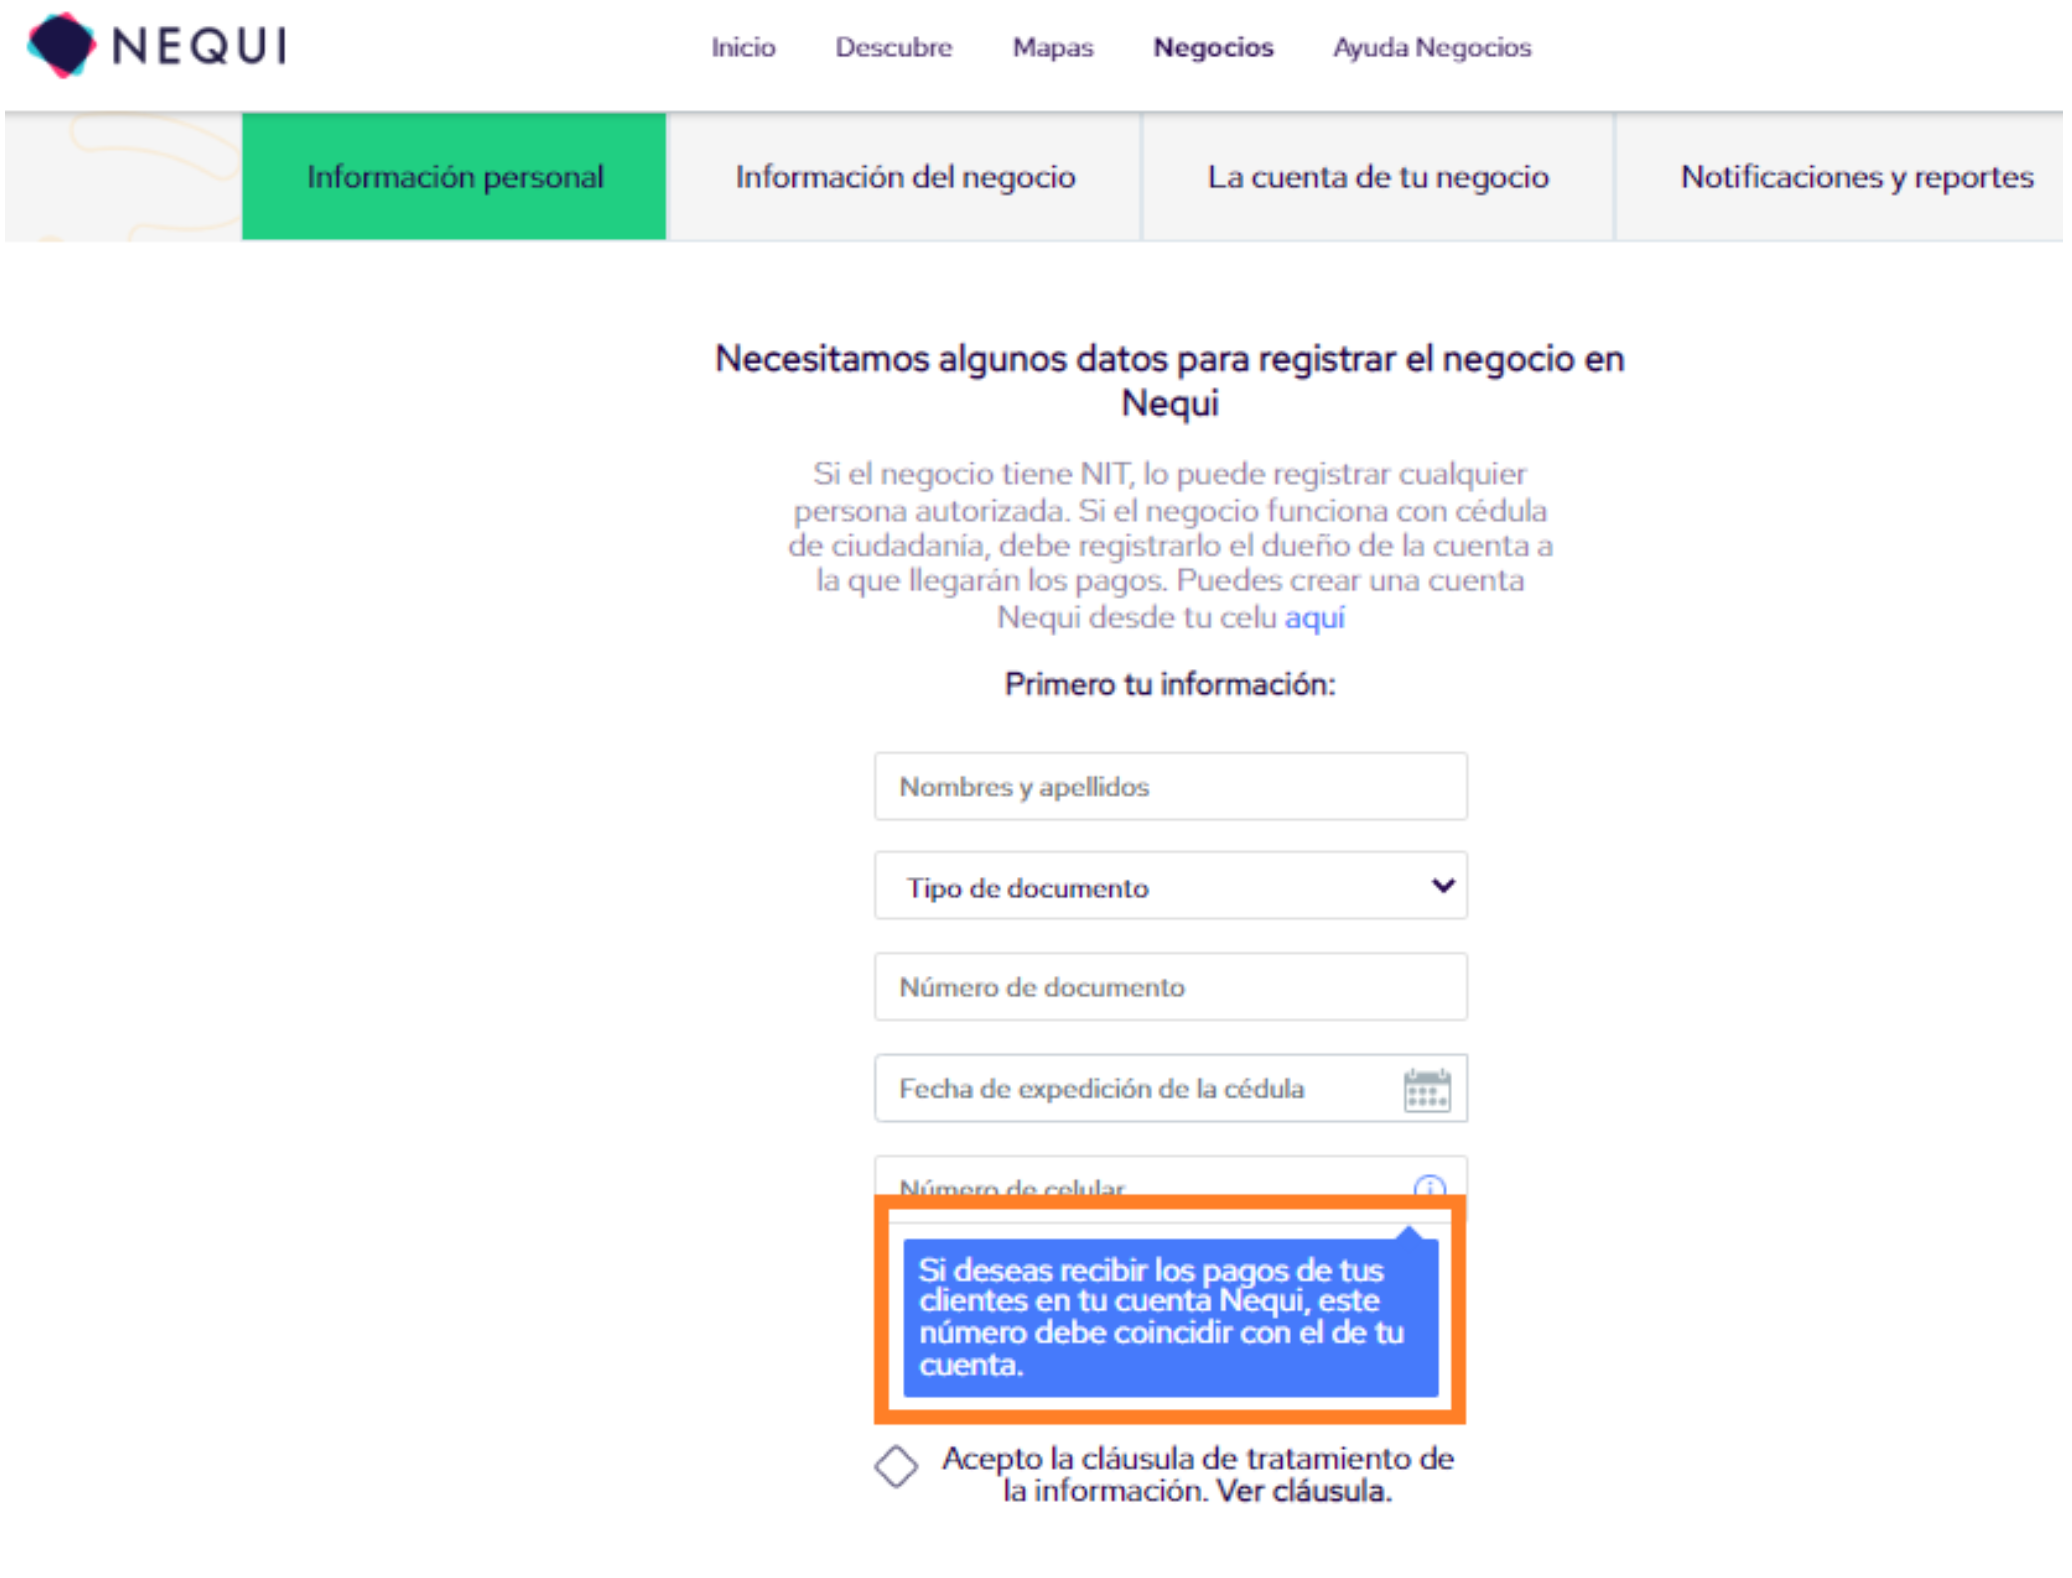
Task: Switch to Información personal tab
Action: [454, 176]
